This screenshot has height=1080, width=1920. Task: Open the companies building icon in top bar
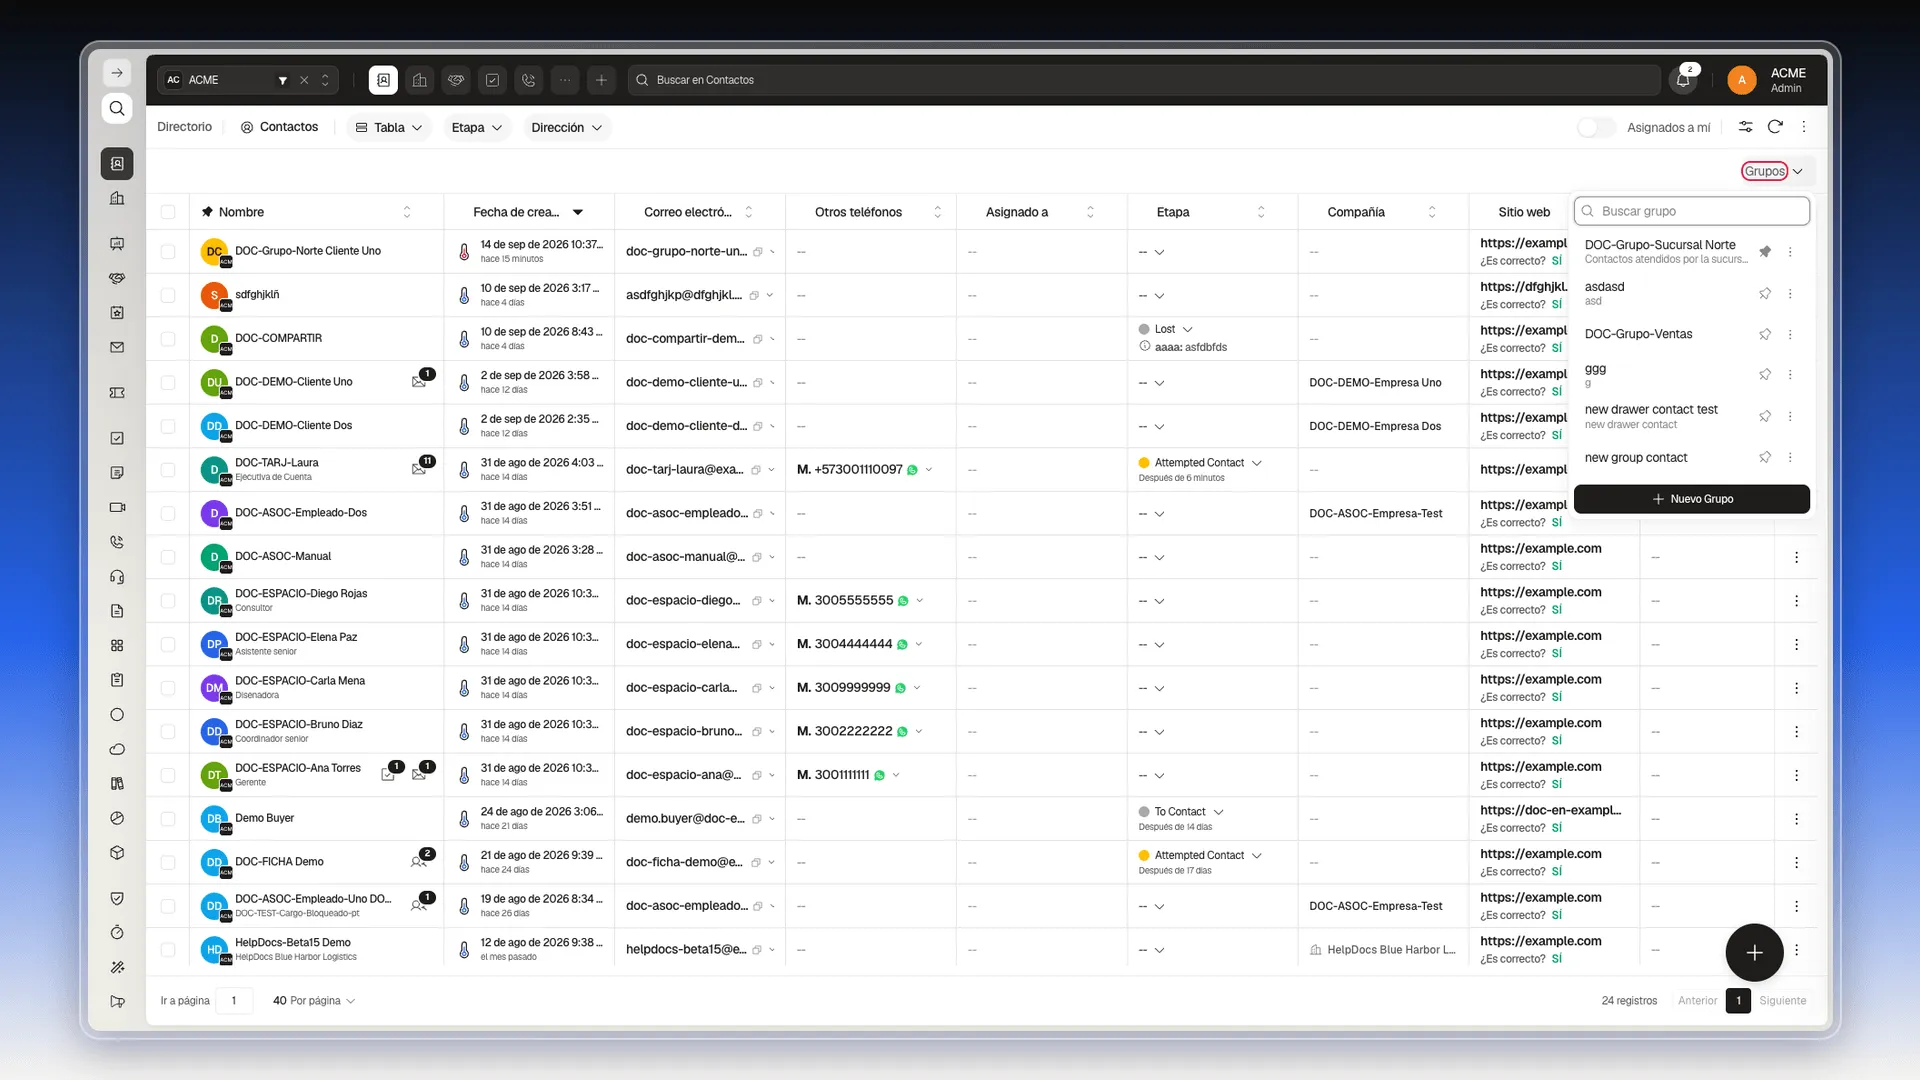pyautogui.click(x=420, y=80)
